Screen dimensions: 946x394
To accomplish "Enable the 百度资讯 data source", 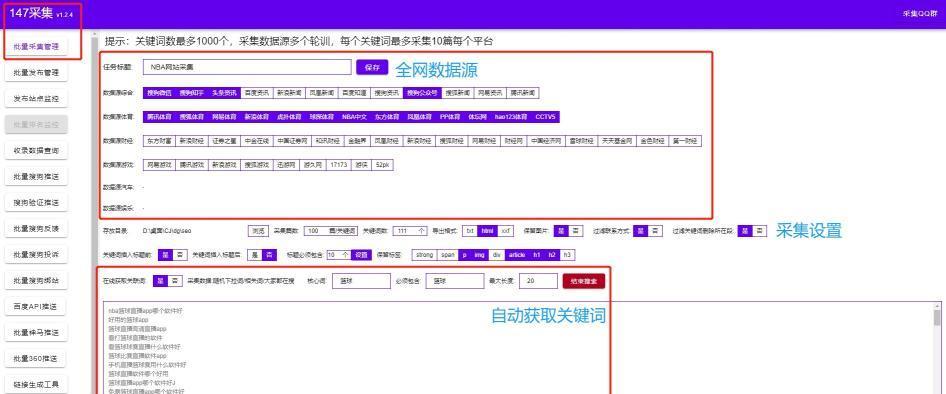I will 256,93.
